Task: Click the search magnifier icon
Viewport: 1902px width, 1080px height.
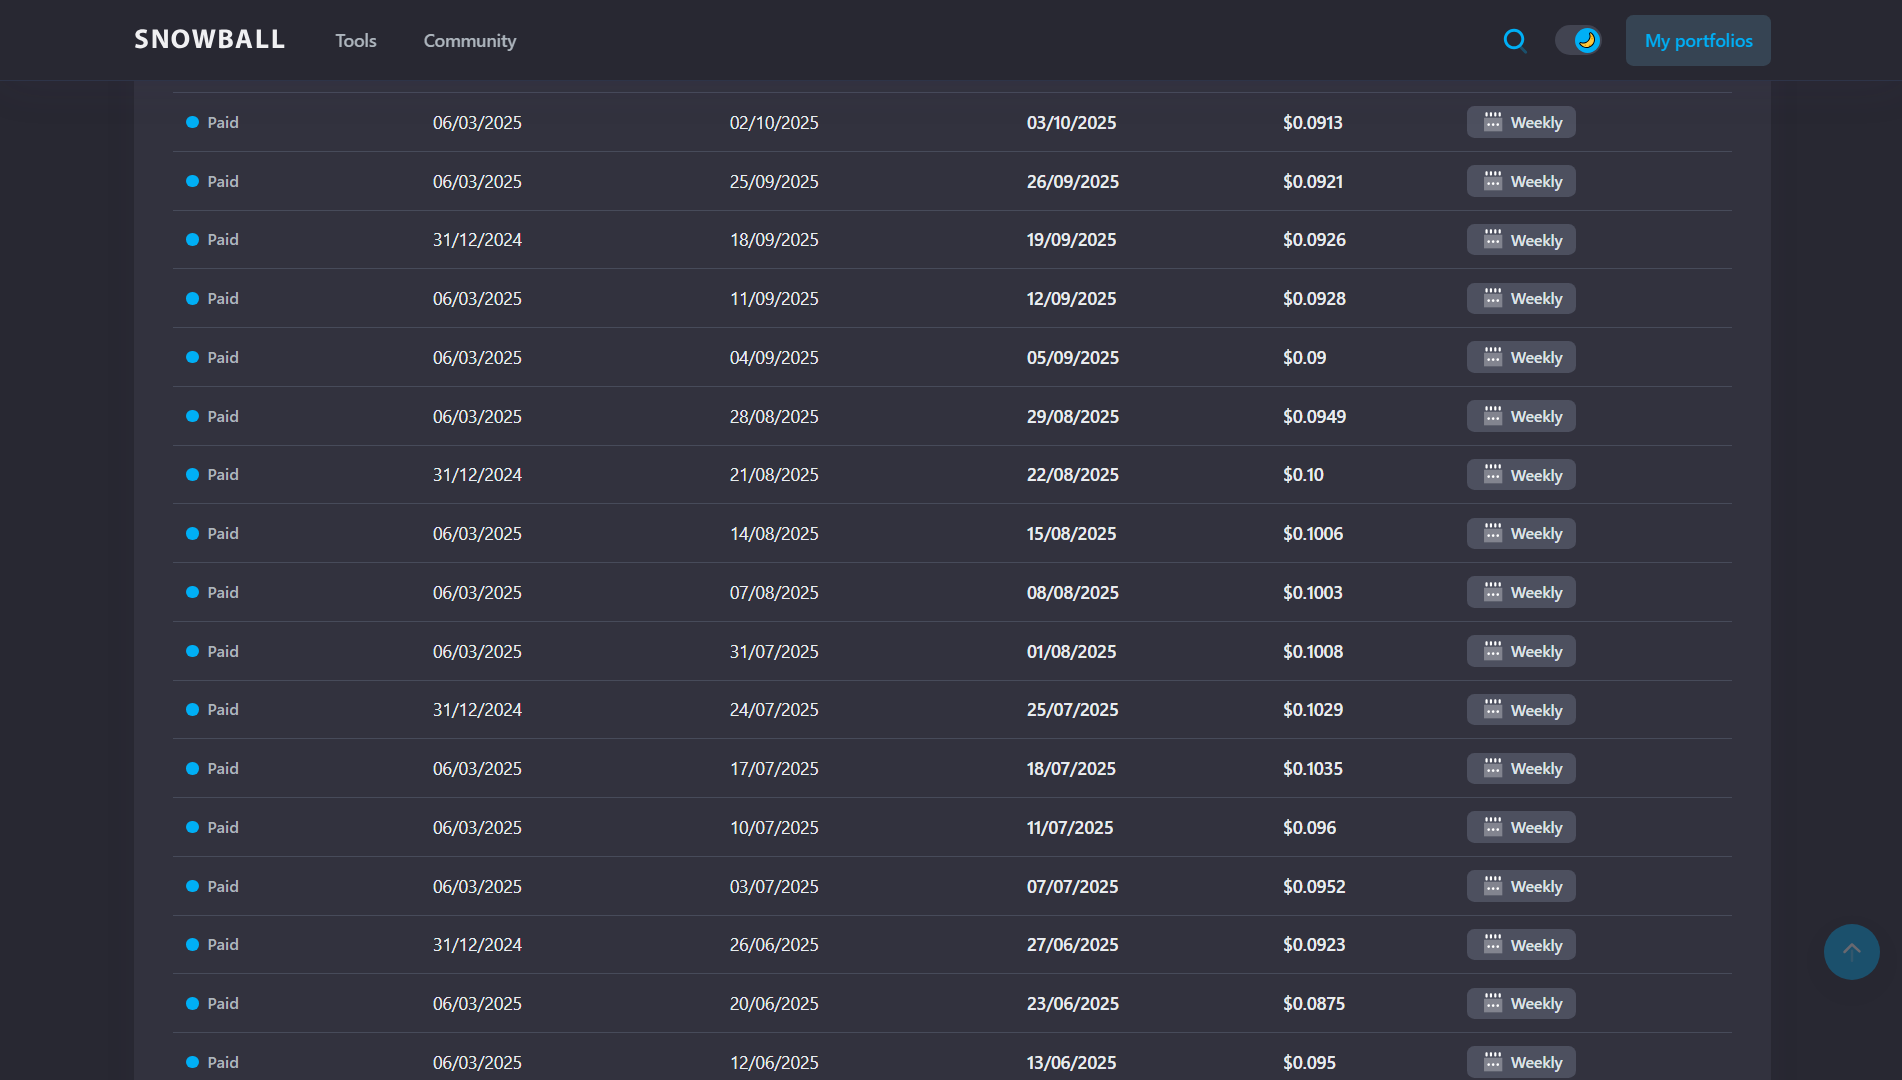Action: (1514, 40)
